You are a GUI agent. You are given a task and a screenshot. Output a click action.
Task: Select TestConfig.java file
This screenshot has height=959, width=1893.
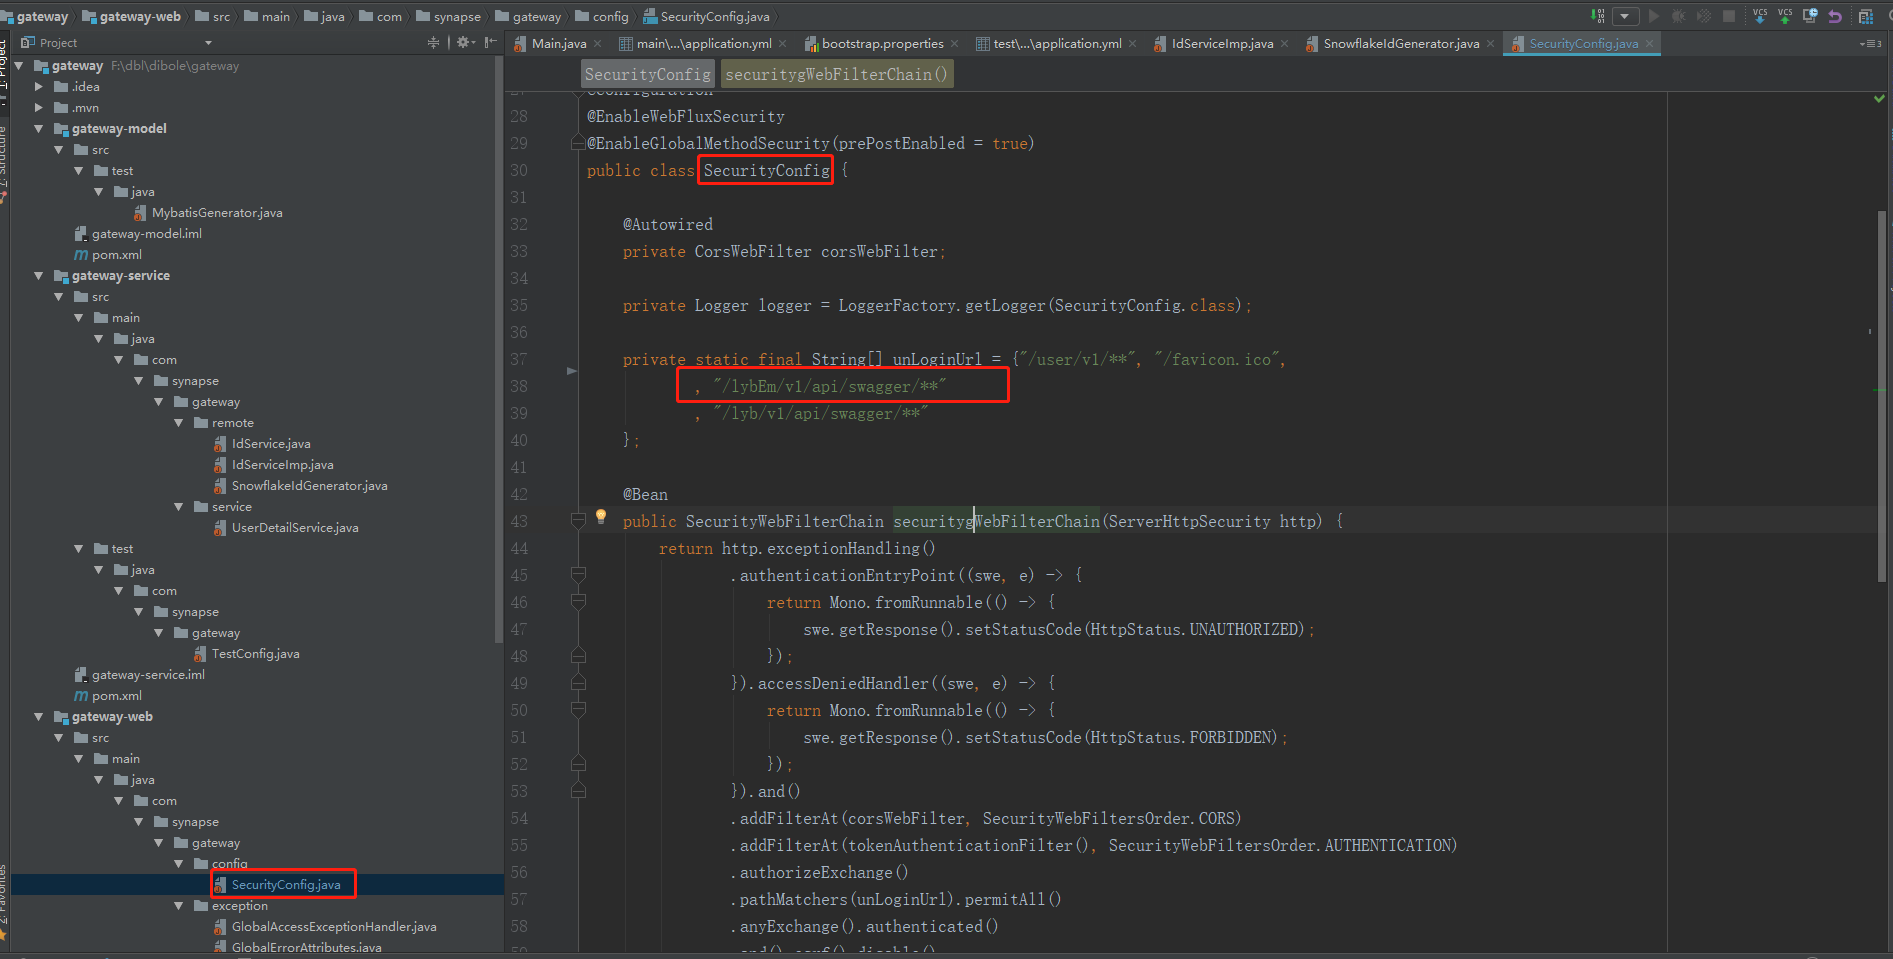coord(247,653)
